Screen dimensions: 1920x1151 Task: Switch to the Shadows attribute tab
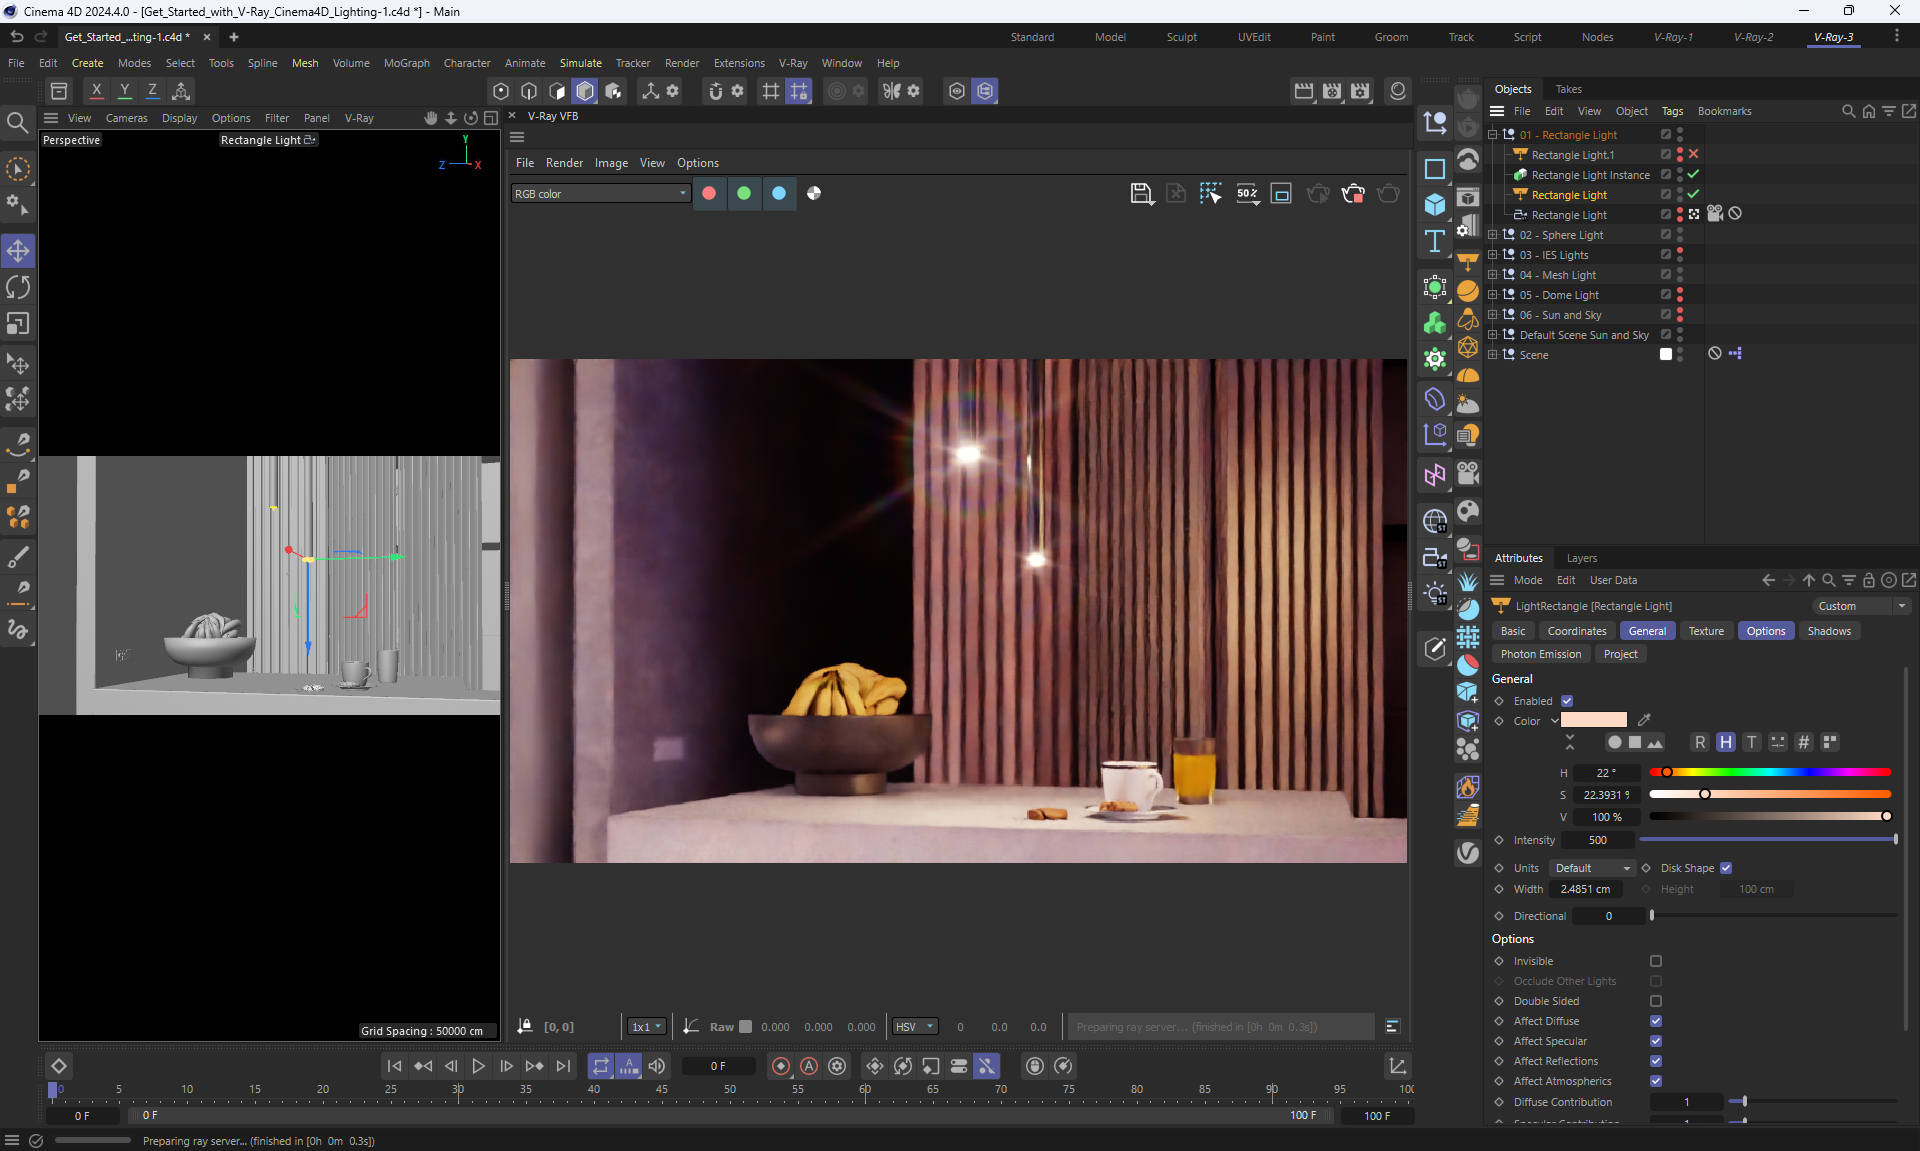[1828, 631]
